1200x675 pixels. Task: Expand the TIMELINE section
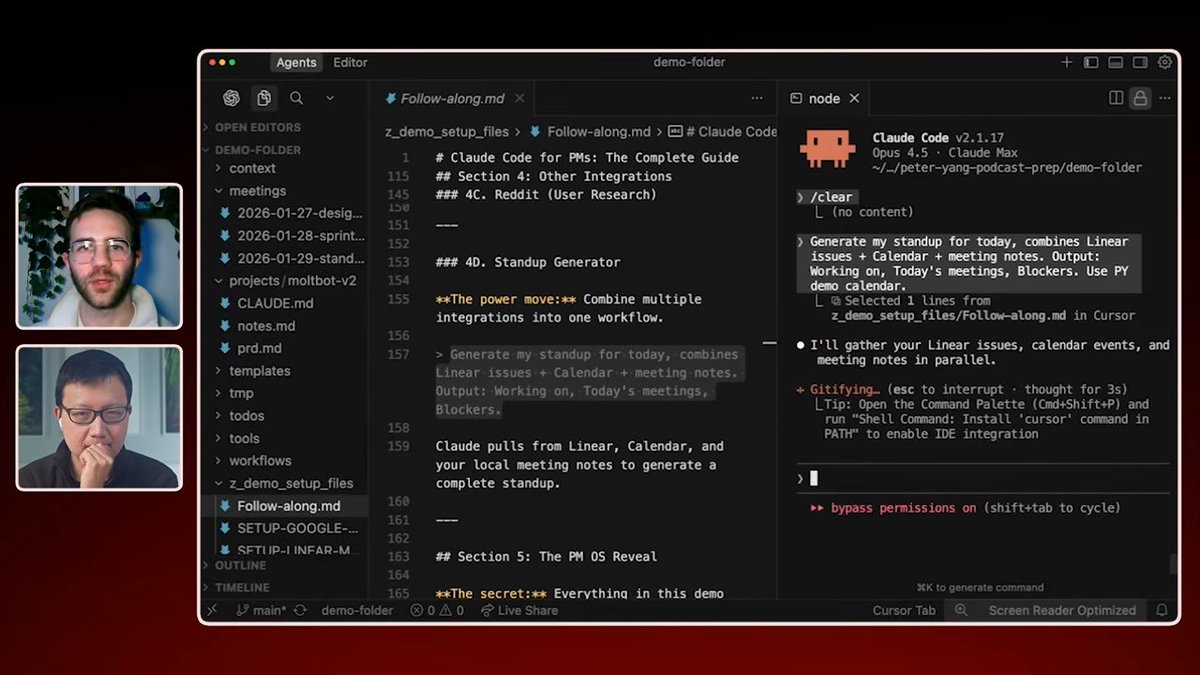tap(242, 588)
